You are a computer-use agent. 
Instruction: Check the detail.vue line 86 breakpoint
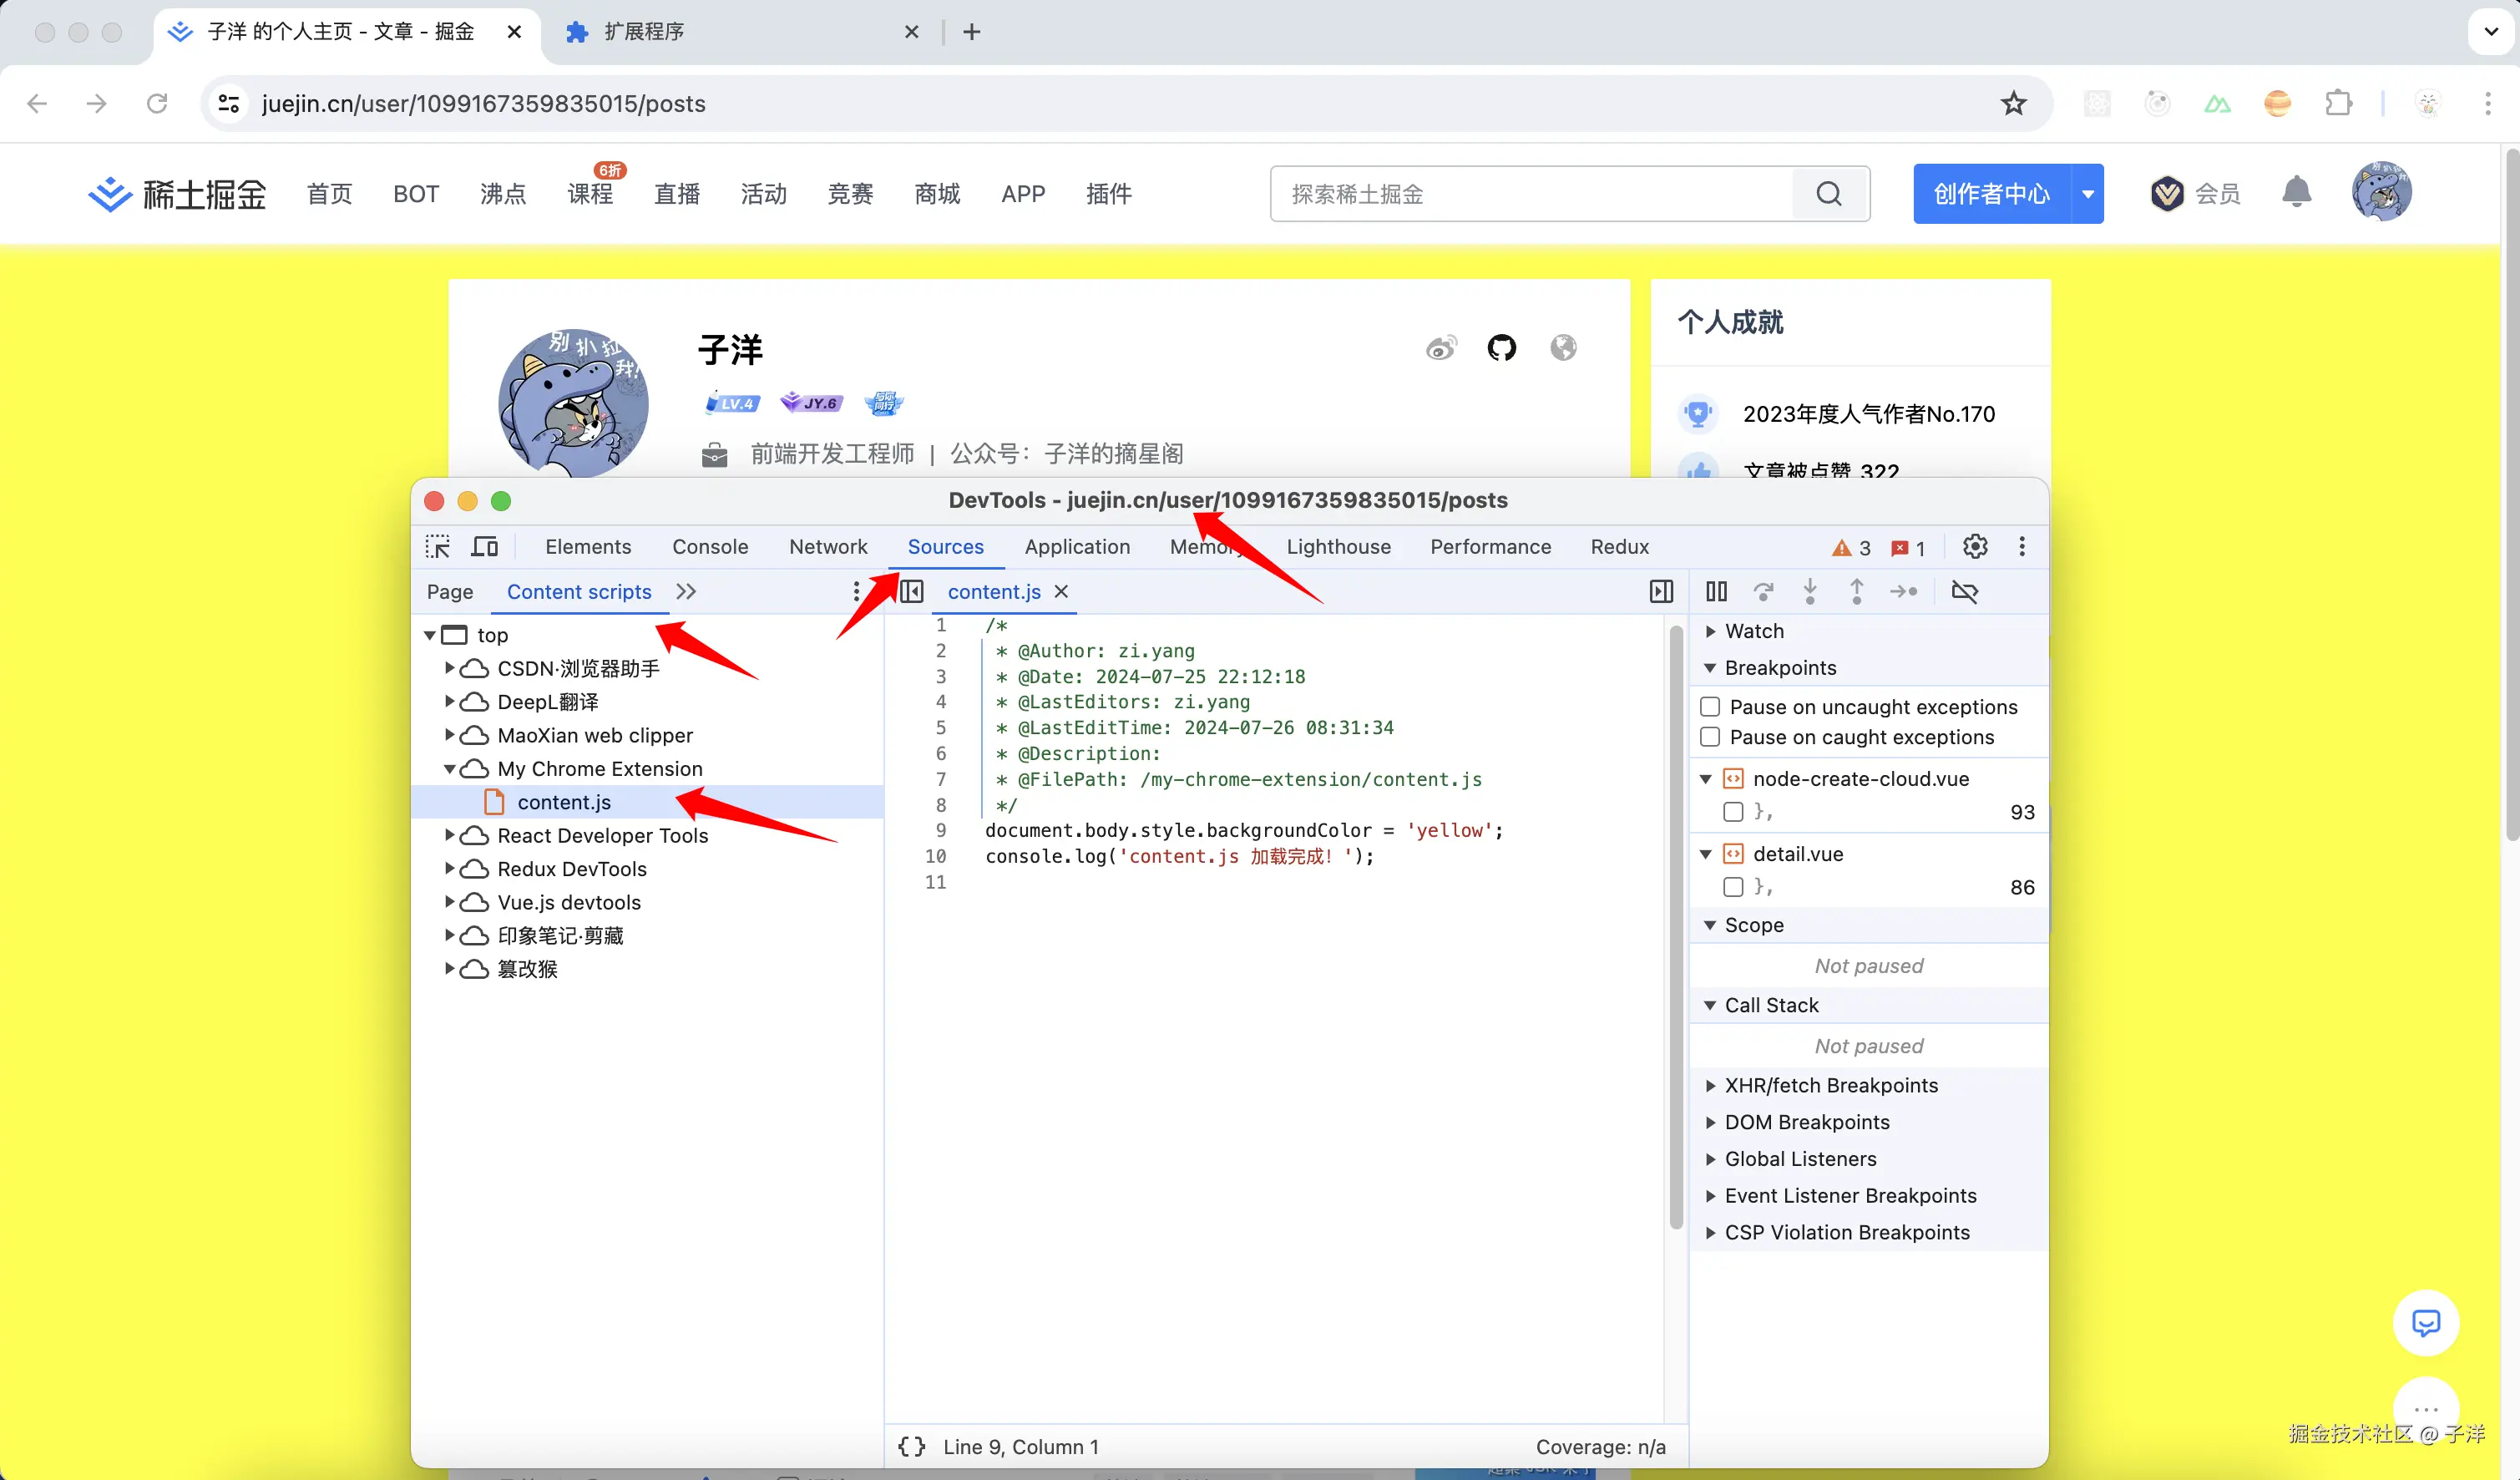coord(1733,887)
